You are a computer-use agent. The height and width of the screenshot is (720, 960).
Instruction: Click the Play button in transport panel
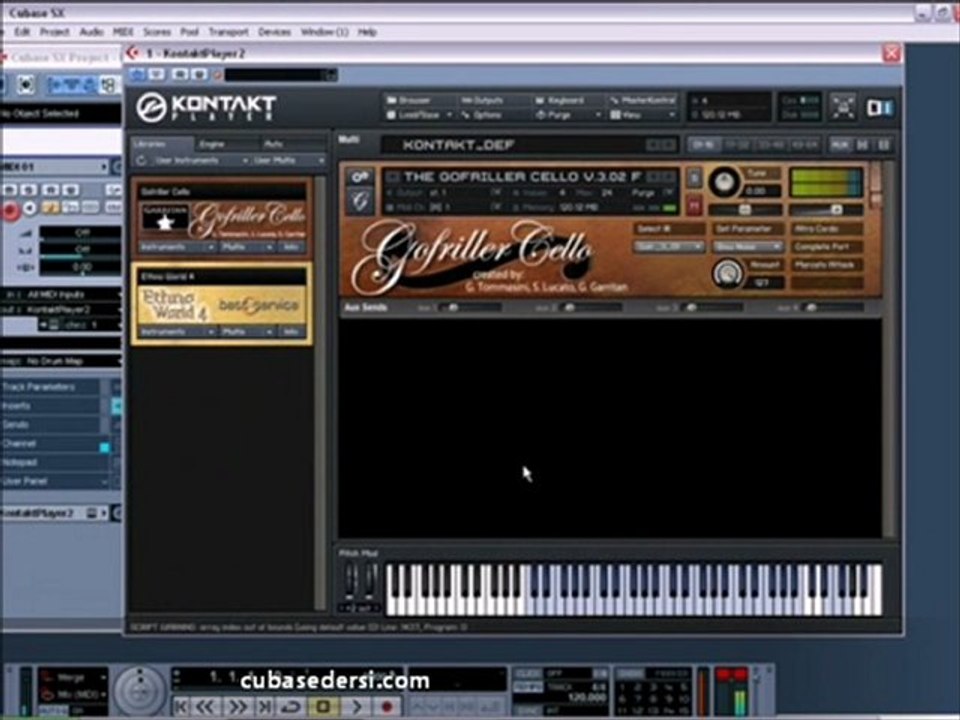[x=356, y=707]
